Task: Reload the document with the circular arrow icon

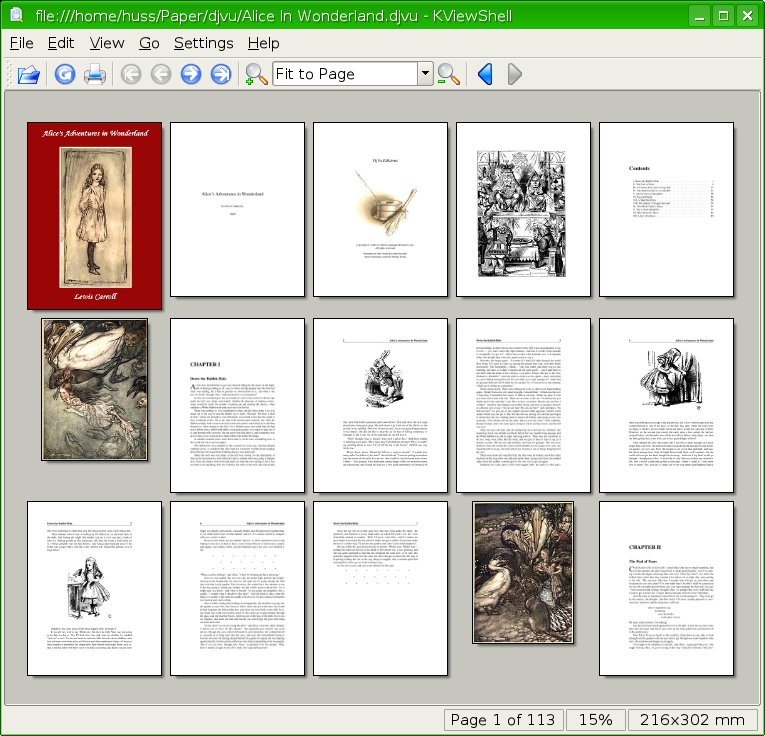Action: pyautogui.click(x=65, y=75)
